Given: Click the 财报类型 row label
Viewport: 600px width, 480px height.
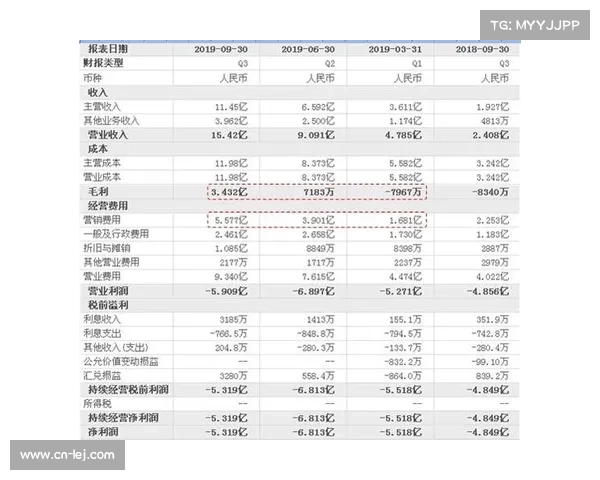Looking at the screenshot, I should pos(104,62).
